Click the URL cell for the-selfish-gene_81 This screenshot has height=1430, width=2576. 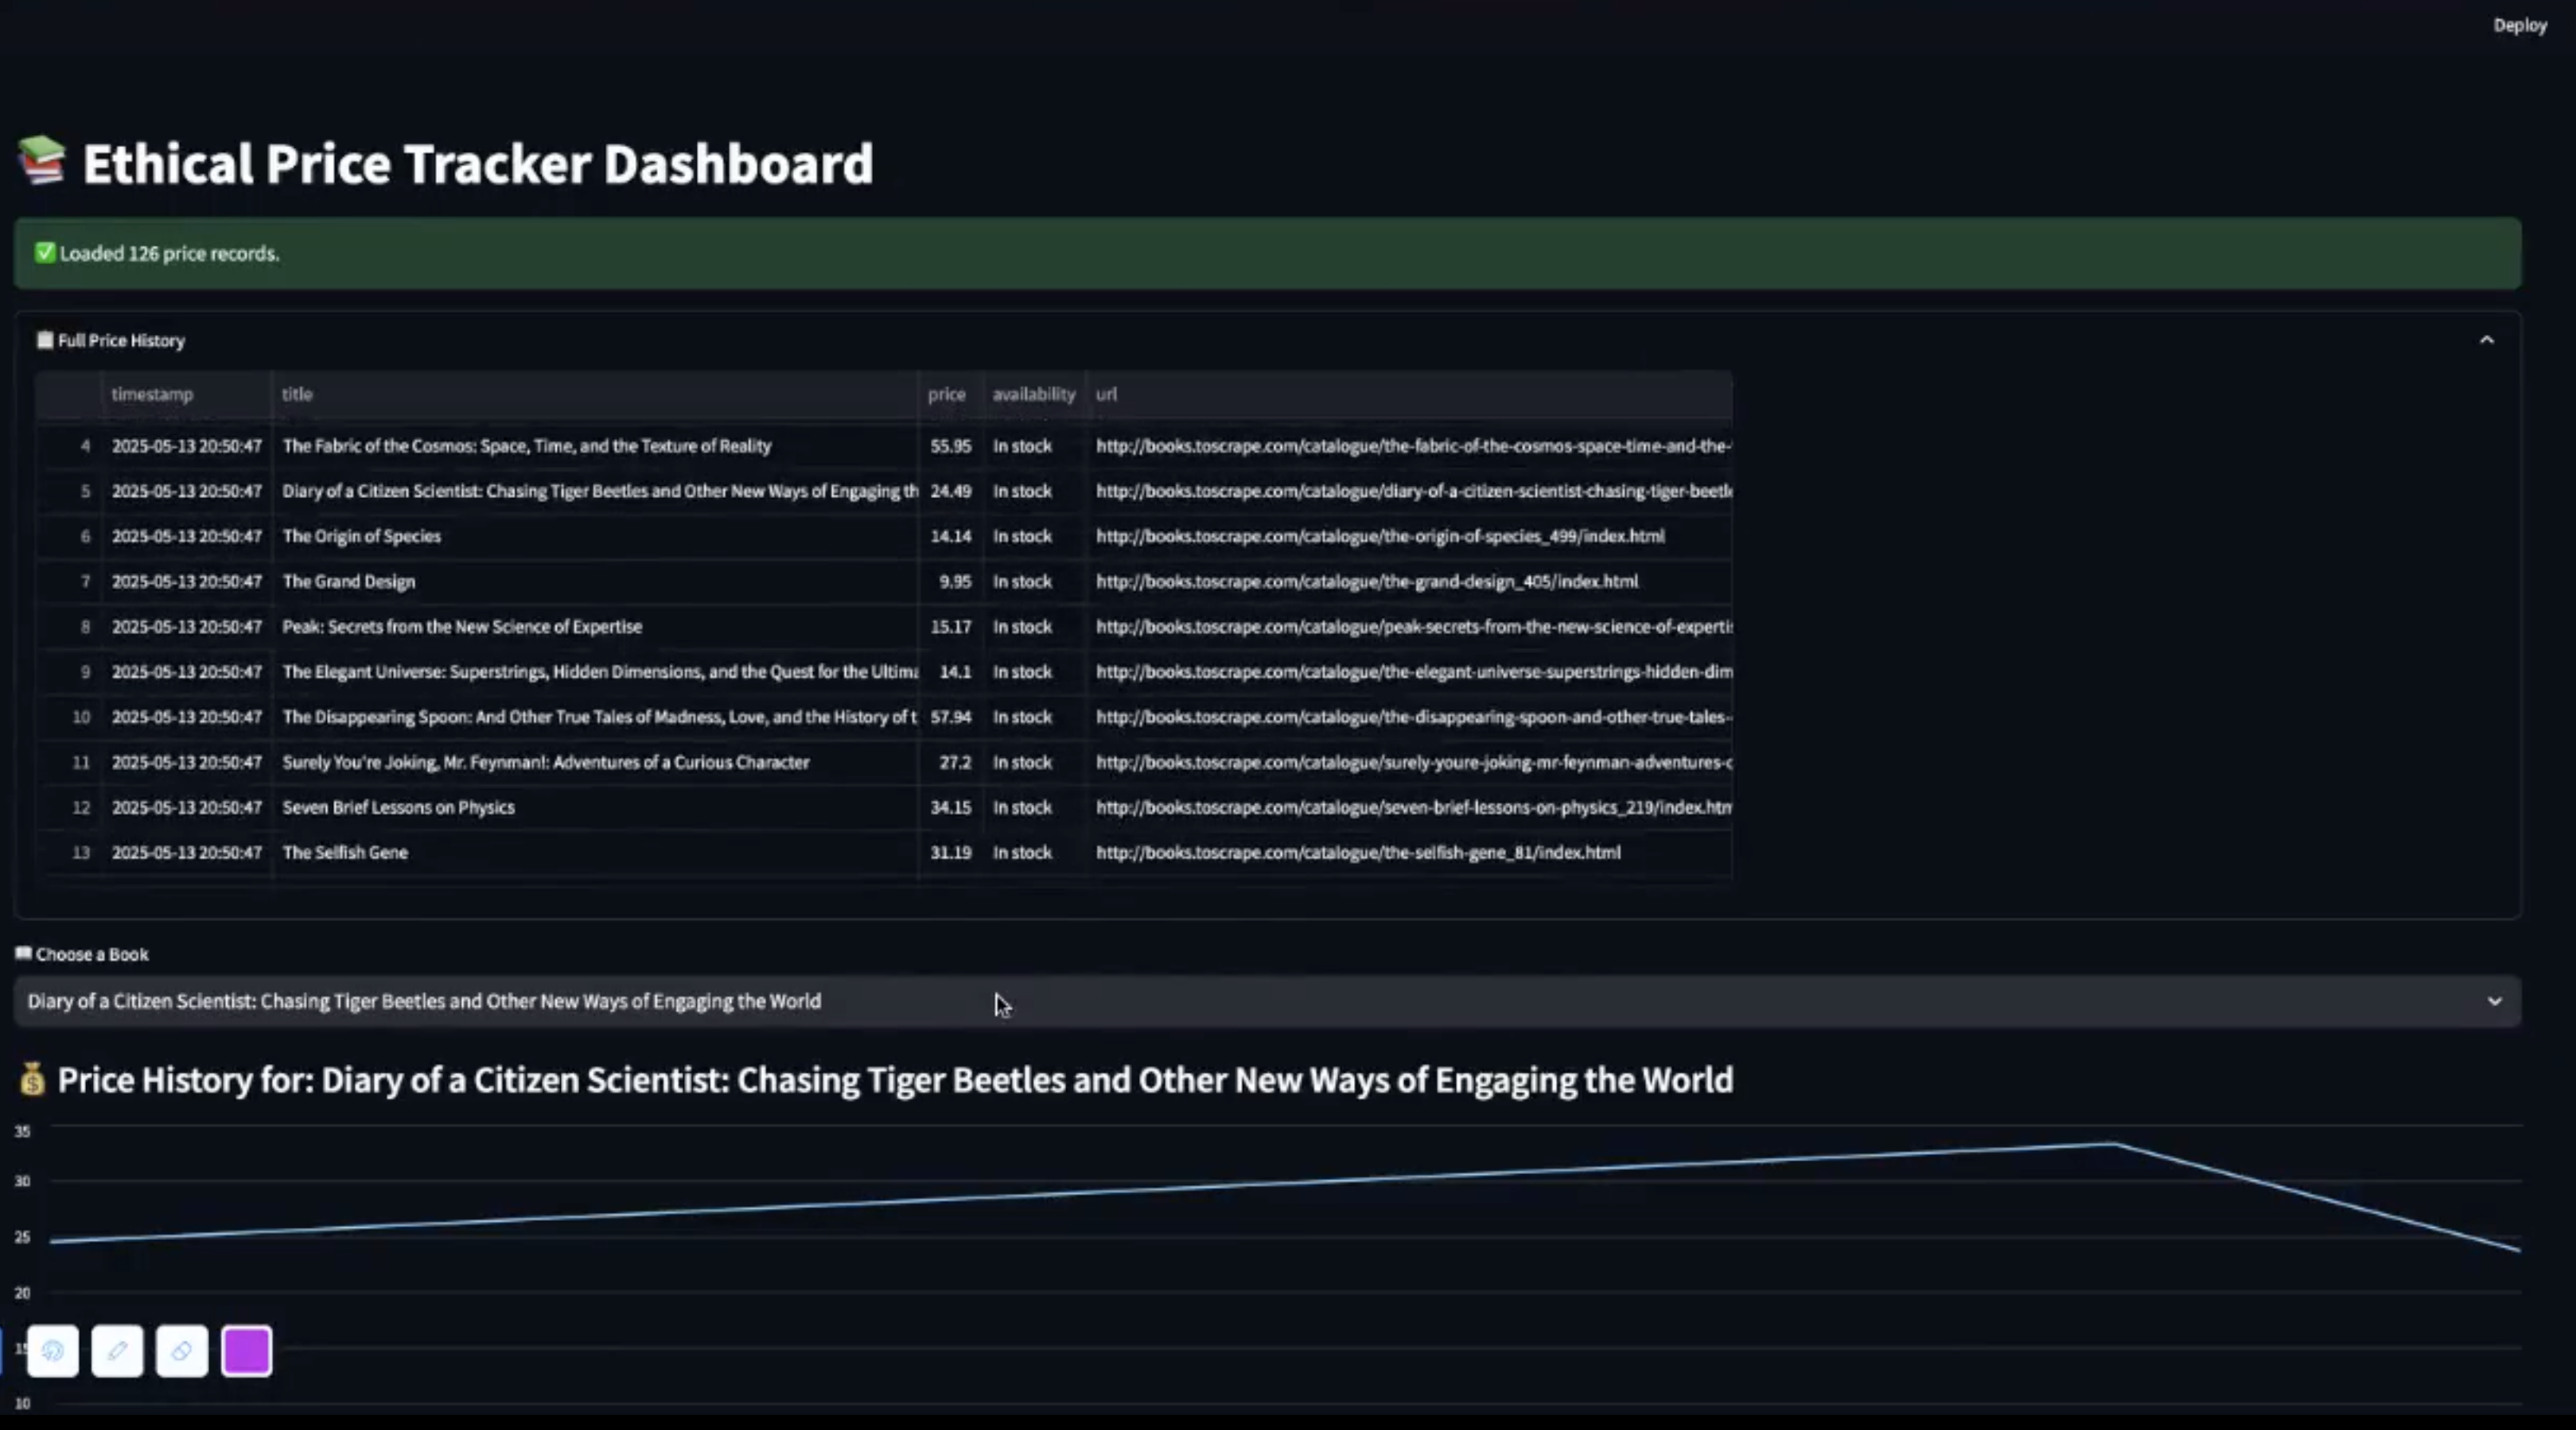1409,852
